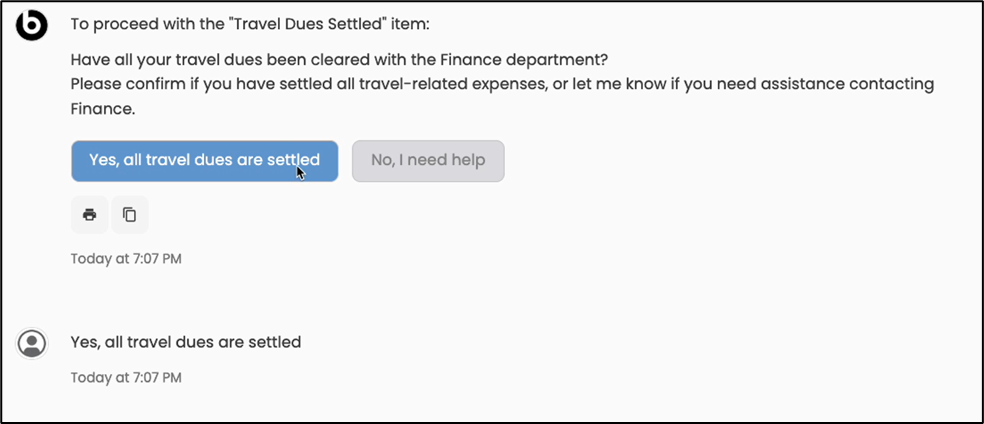Click the user profile avatar icon
This screenshot has width=984, height=424.
[x=33, y=343]
